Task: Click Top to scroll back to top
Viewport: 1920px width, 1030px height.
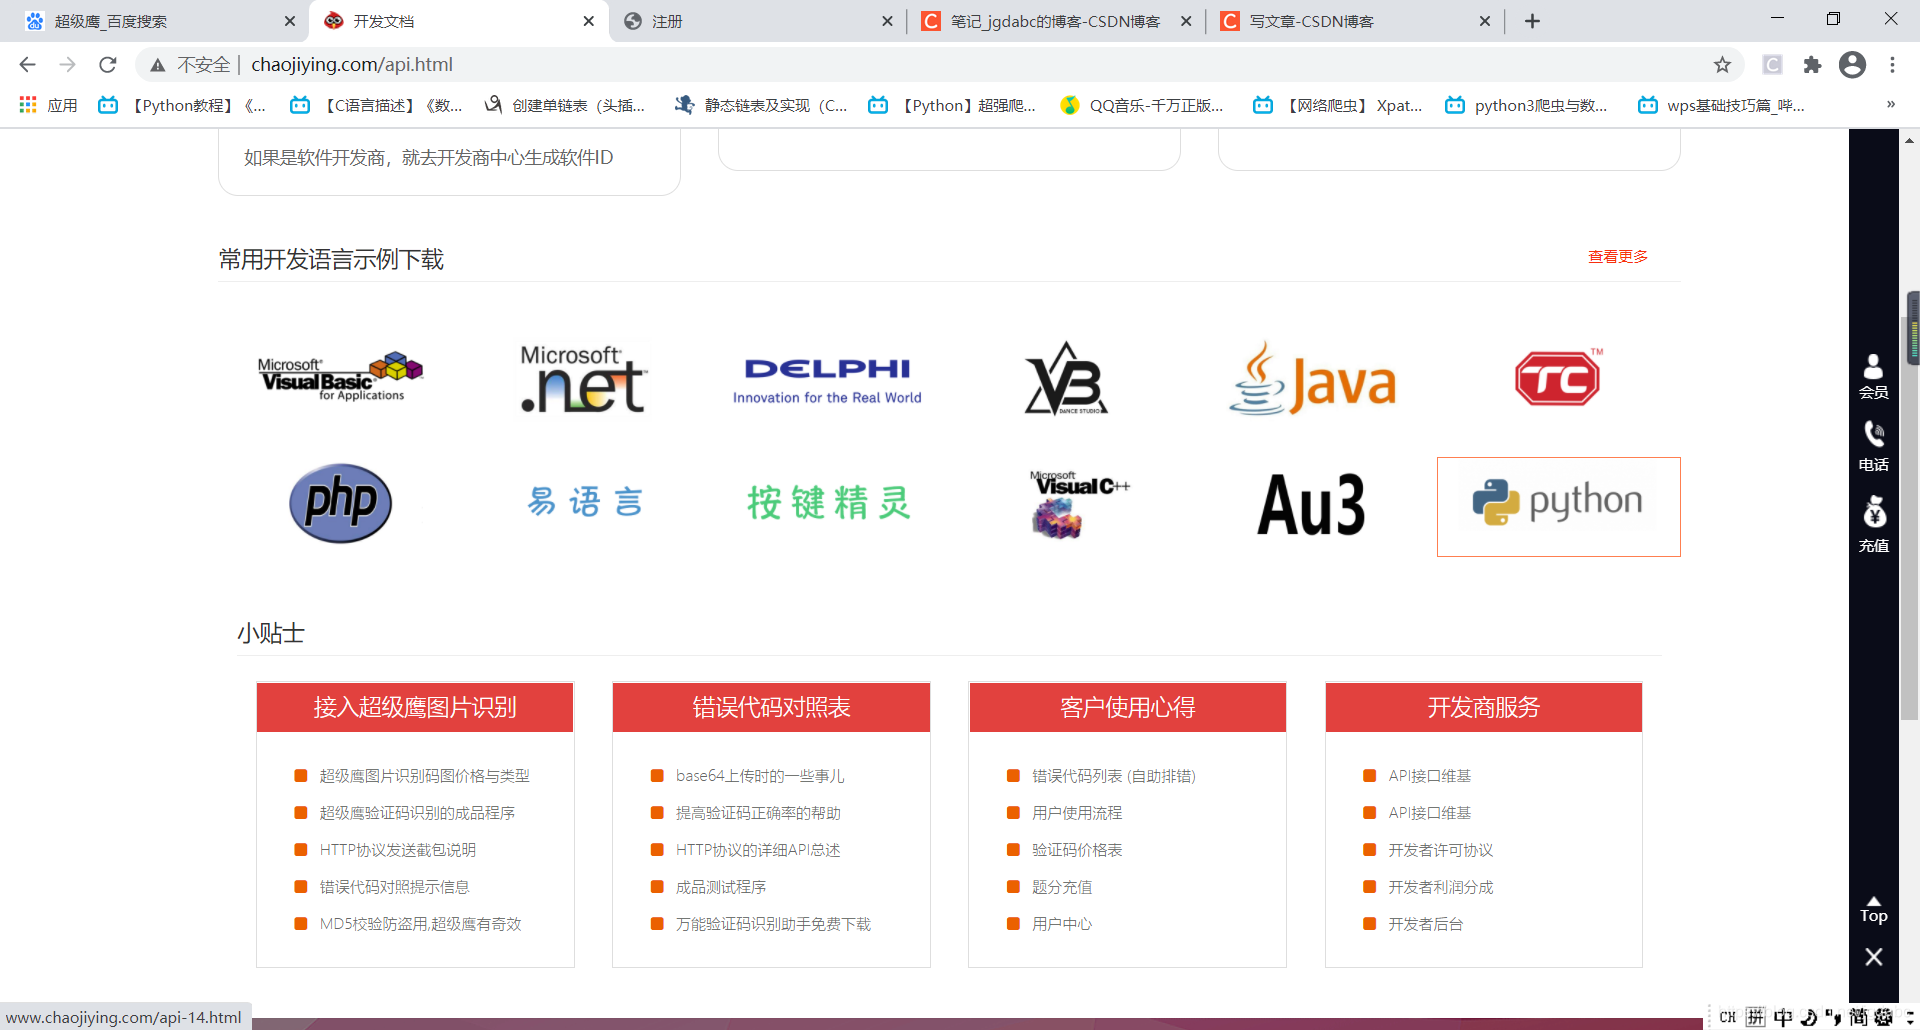Action: (x=1873, y=910)
